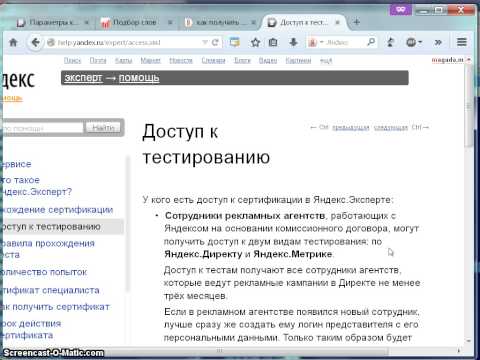
Task: Reload the page with the refresh icon
Action: pos(215,42)
